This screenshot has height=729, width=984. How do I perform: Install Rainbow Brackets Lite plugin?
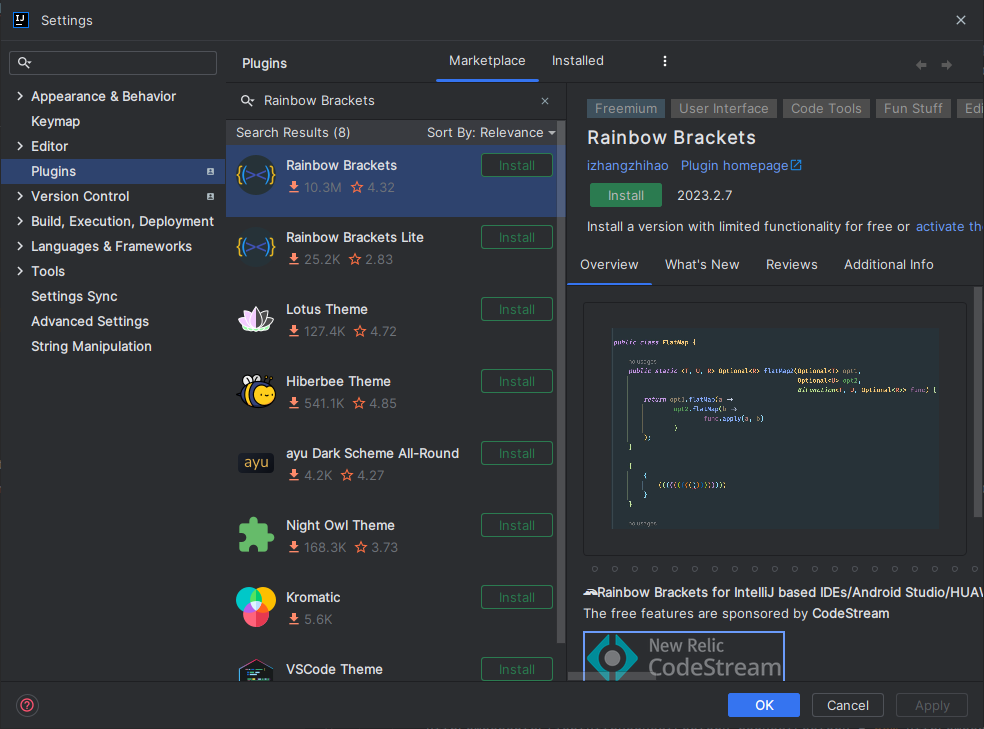coord(516,237)
